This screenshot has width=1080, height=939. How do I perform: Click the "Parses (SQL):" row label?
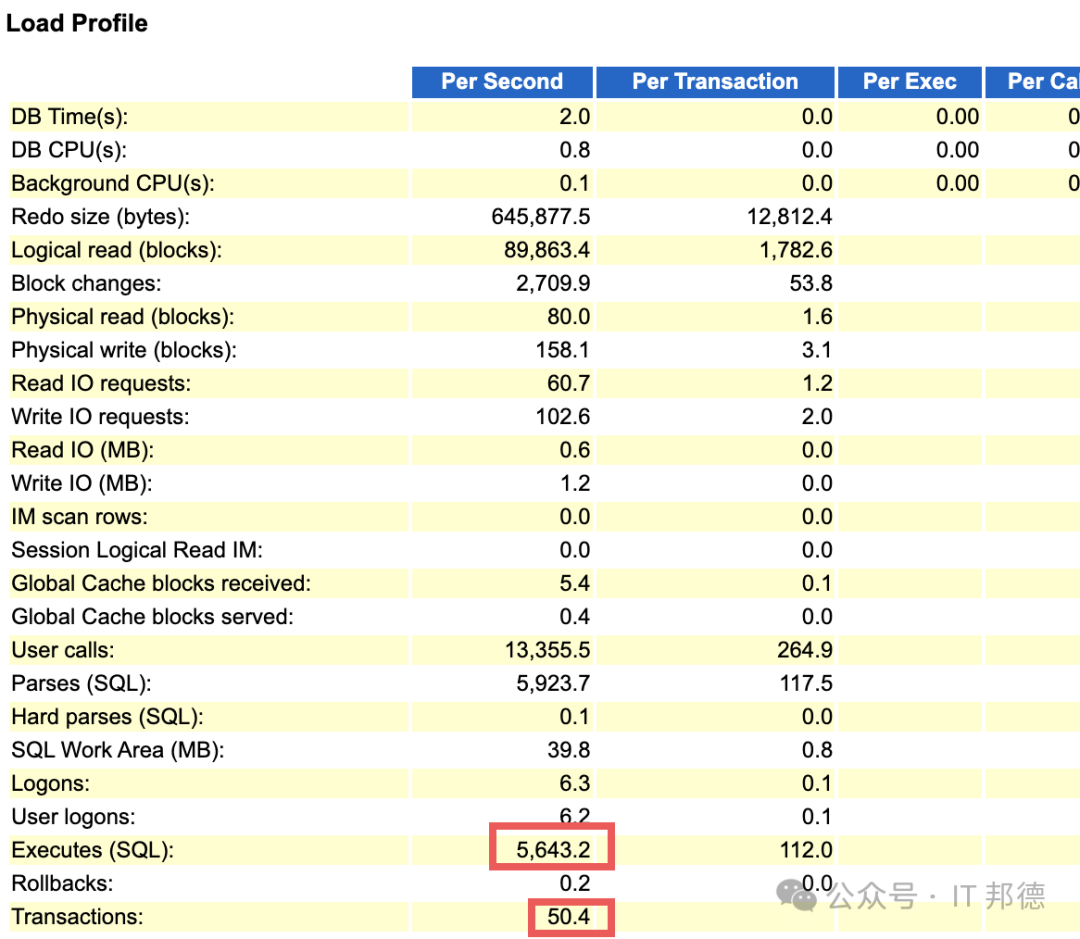(81, 684)
